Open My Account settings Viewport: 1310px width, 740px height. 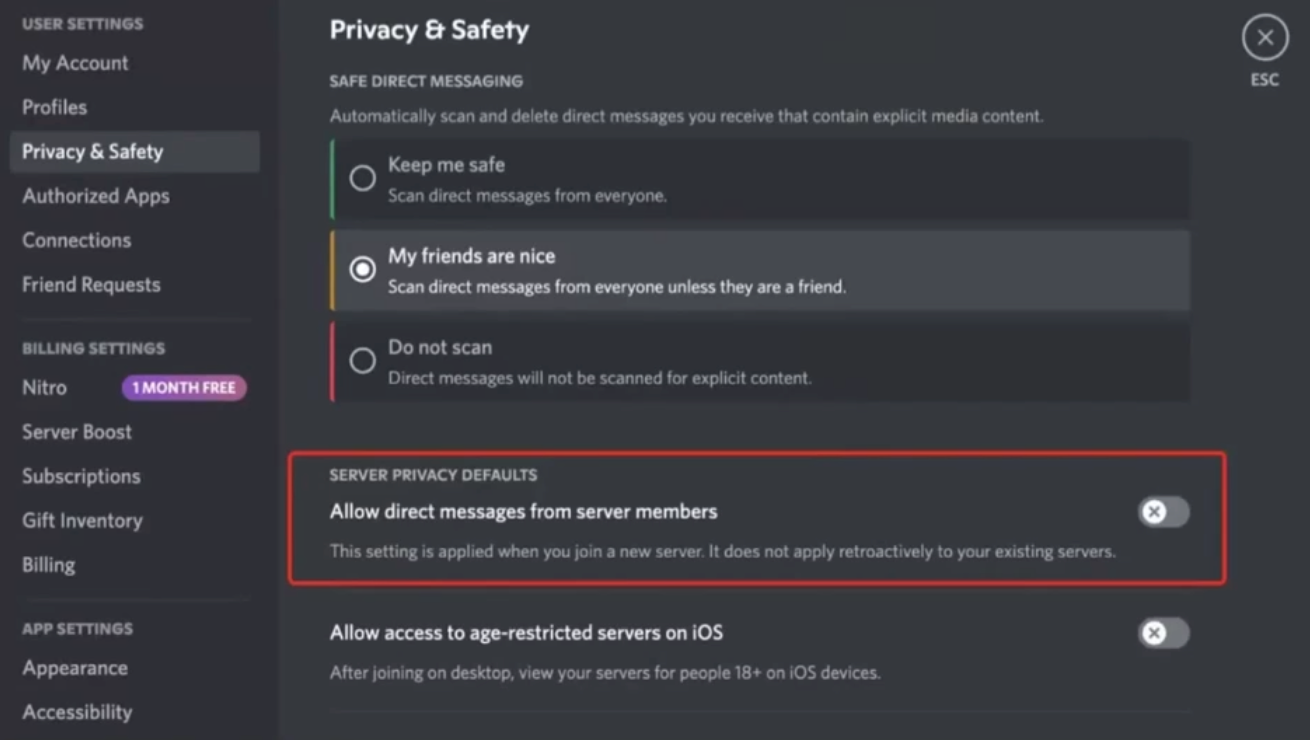tap(75, 63)
